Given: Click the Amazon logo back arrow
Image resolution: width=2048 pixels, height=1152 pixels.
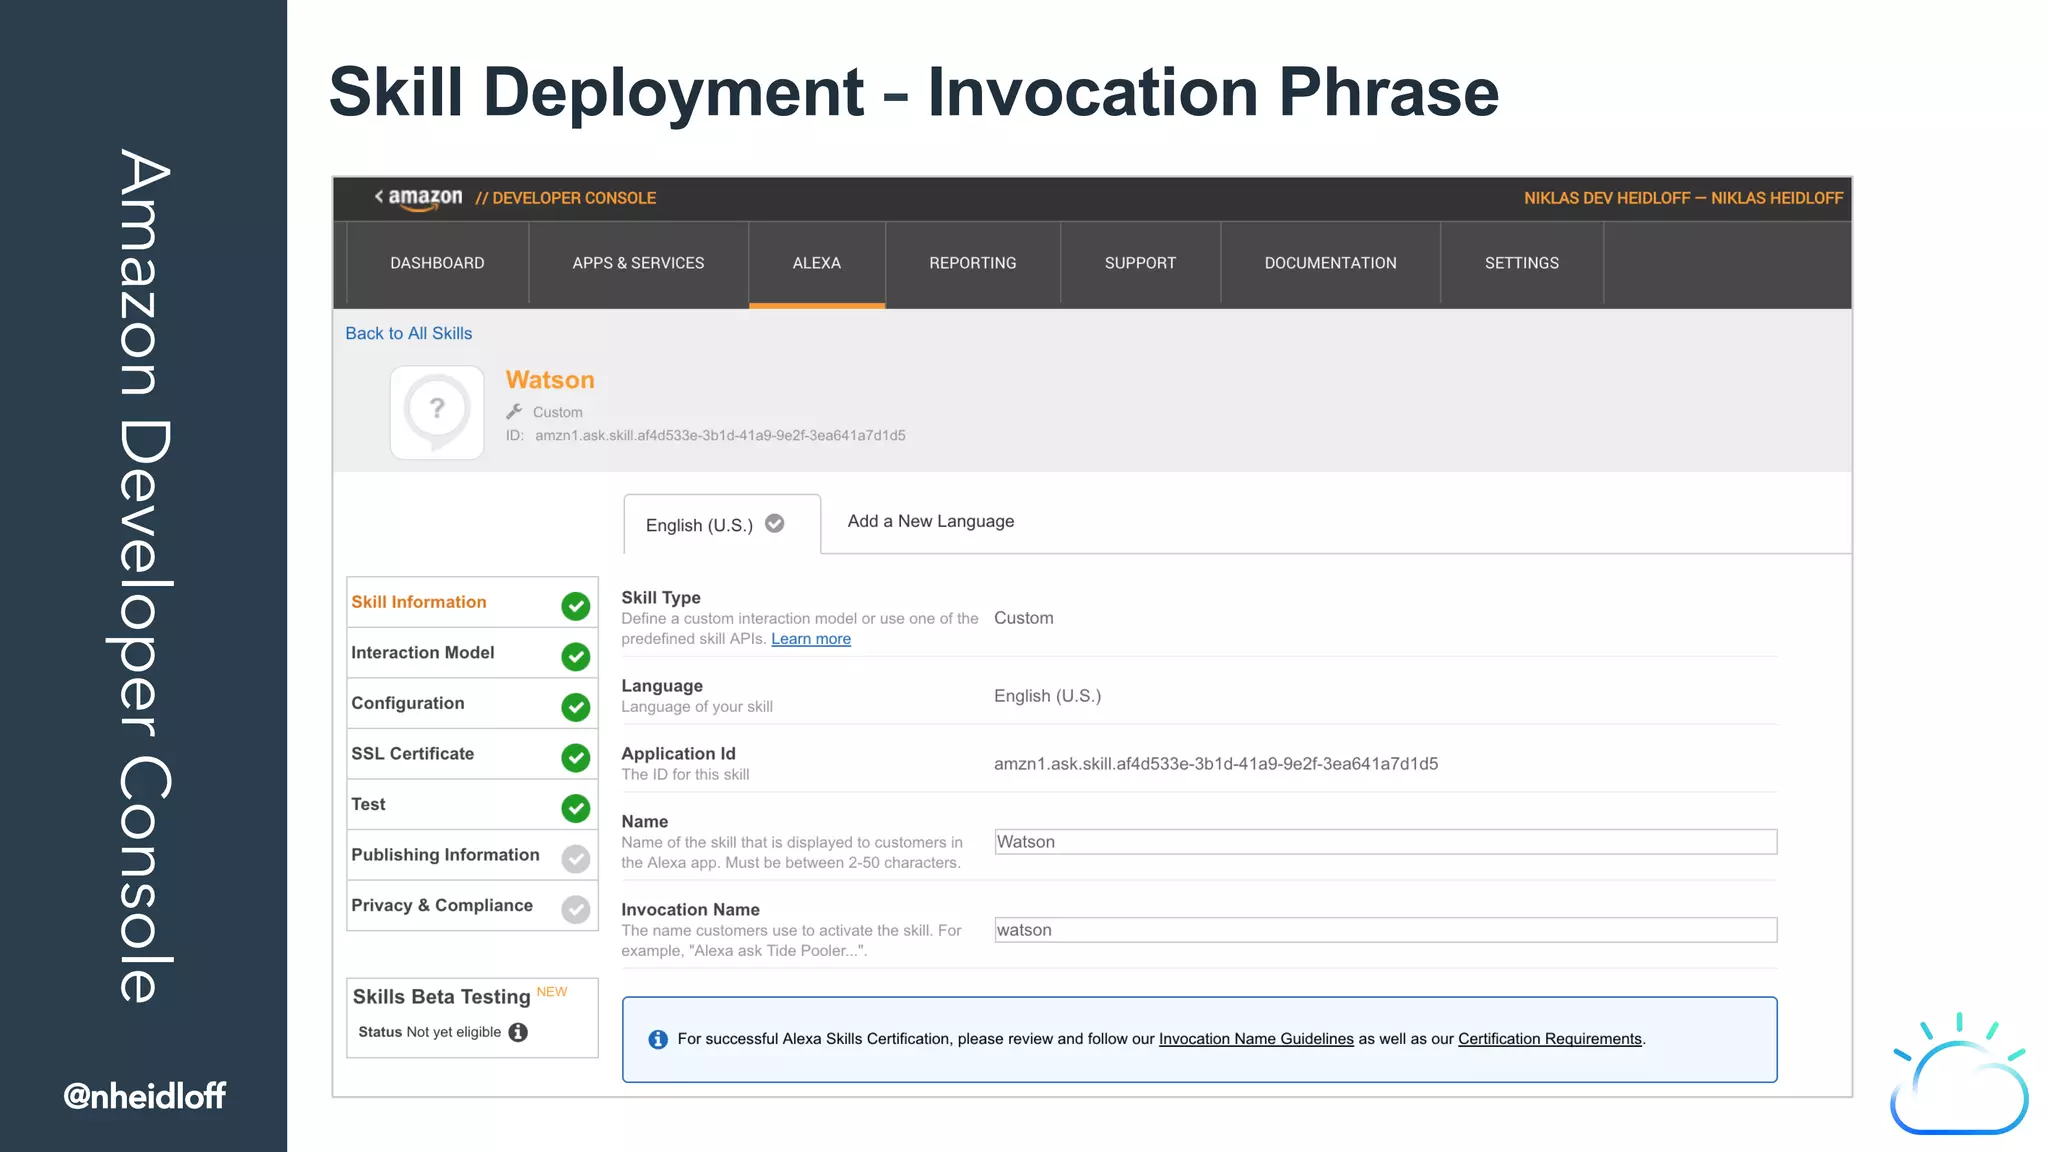Looking at the screenshot, I should (380, 197).
